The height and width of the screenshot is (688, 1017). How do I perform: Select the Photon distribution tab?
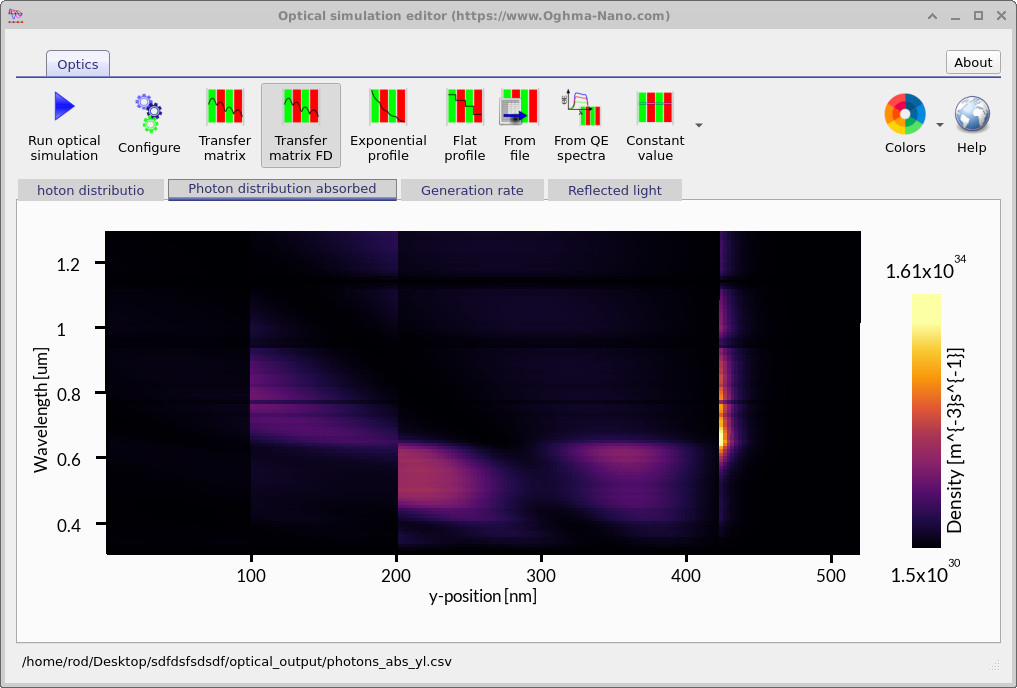[90, 189]
